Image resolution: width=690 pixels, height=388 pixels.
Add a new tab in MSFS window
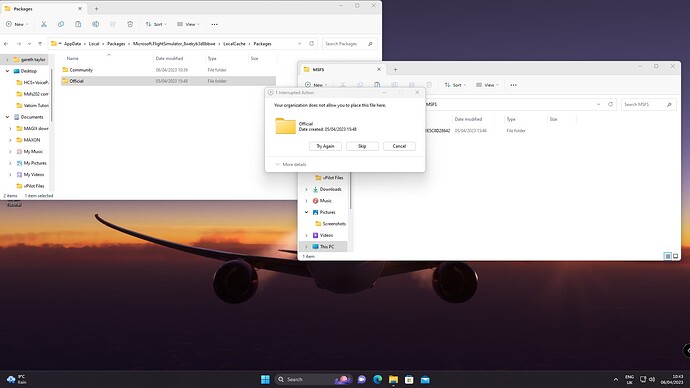pos(395,69)
